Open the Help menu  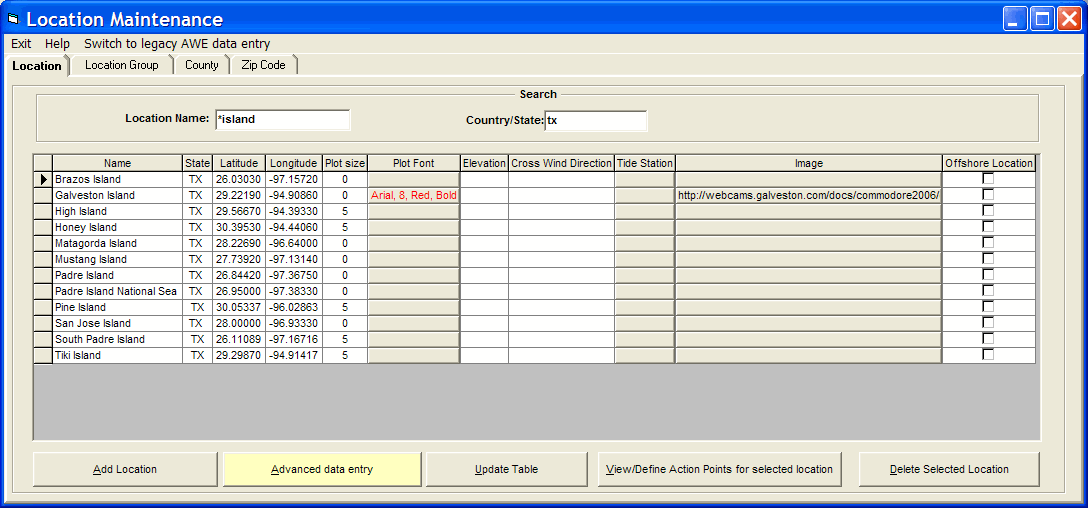click(57, 44)
